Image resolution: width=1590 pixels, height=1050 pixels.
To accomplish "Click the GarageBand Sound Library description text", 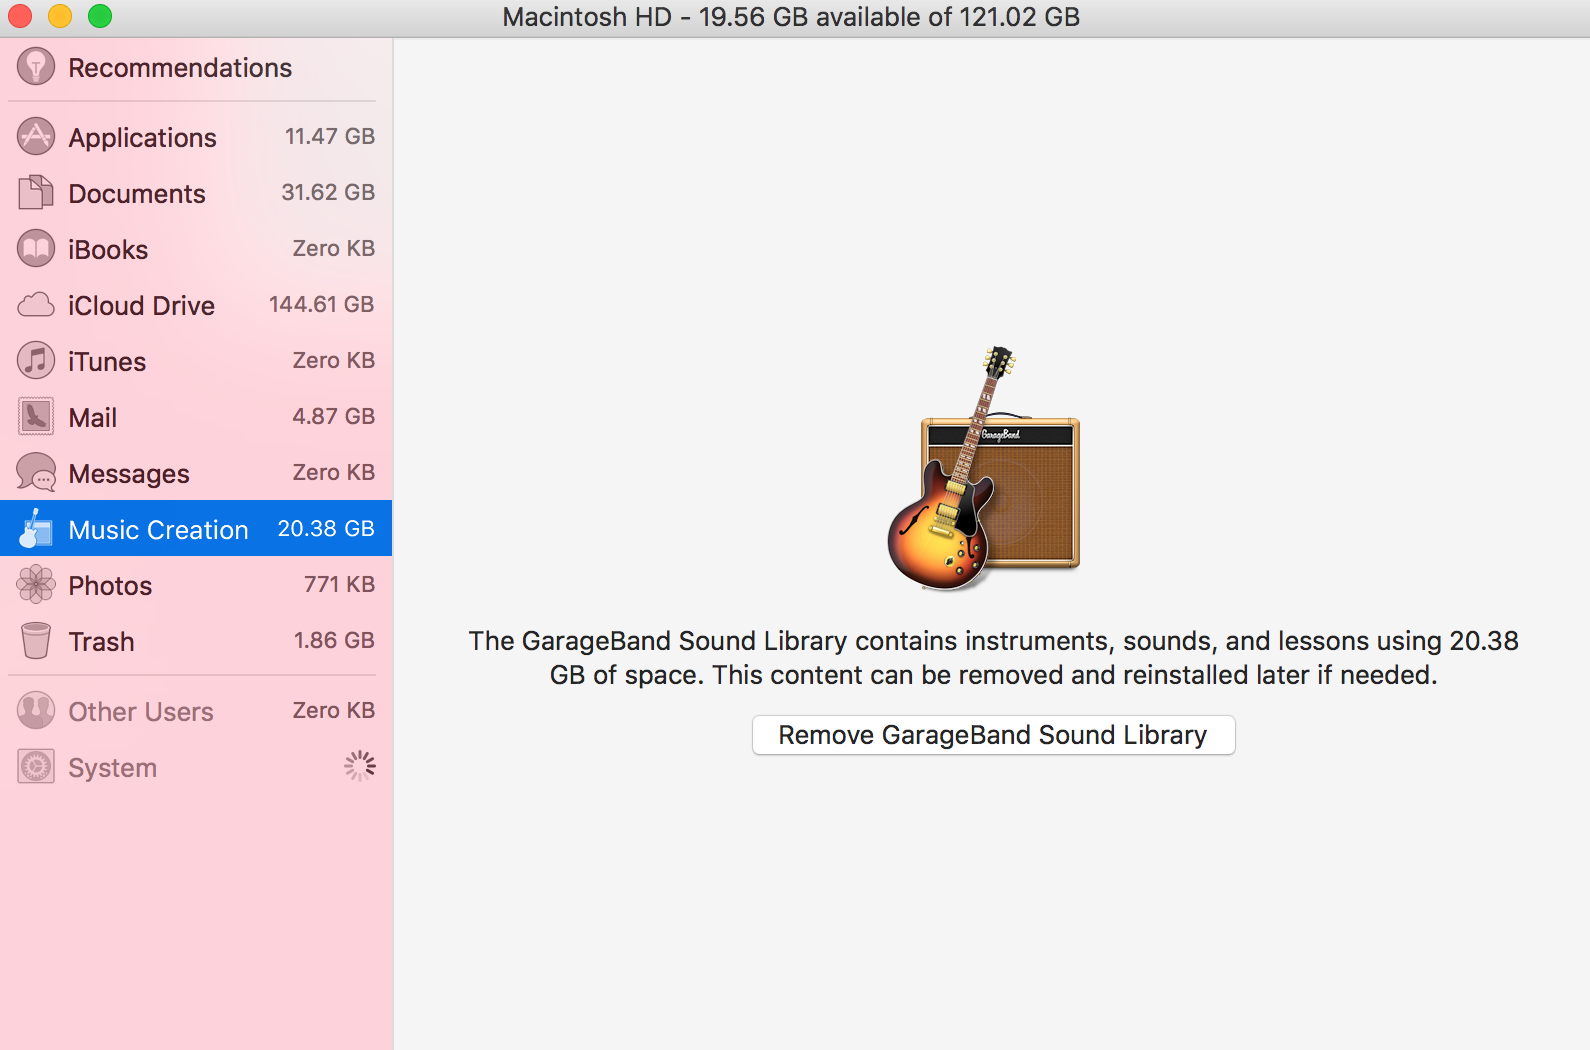I will pyautogui.click(x=994, y=658).
